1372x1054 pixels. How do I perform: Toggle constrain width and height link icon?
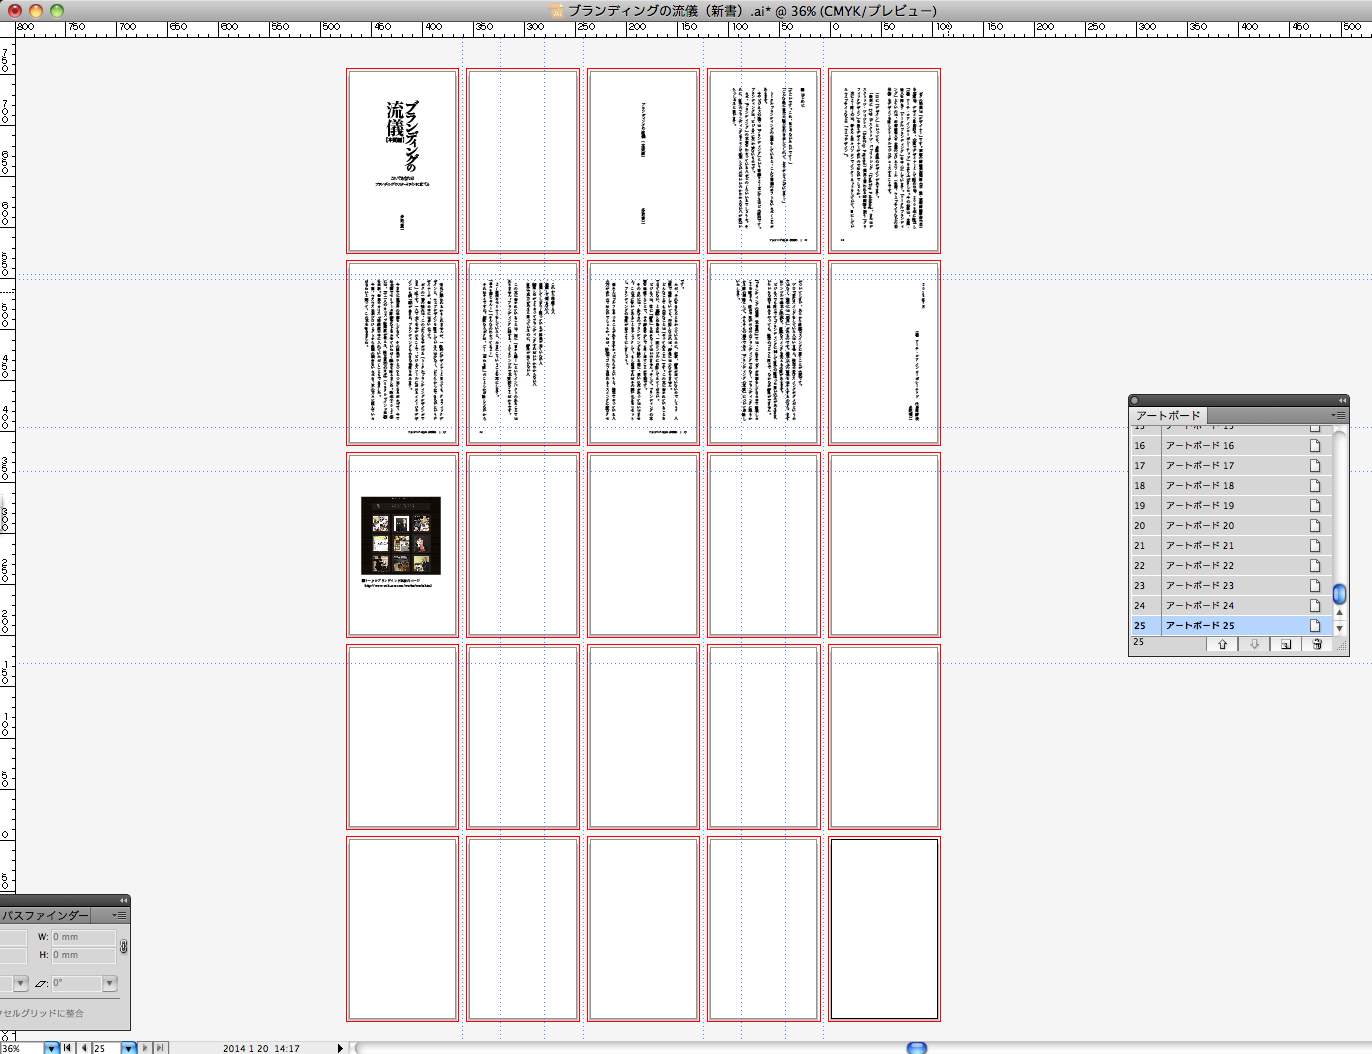[x=124, y=946]
